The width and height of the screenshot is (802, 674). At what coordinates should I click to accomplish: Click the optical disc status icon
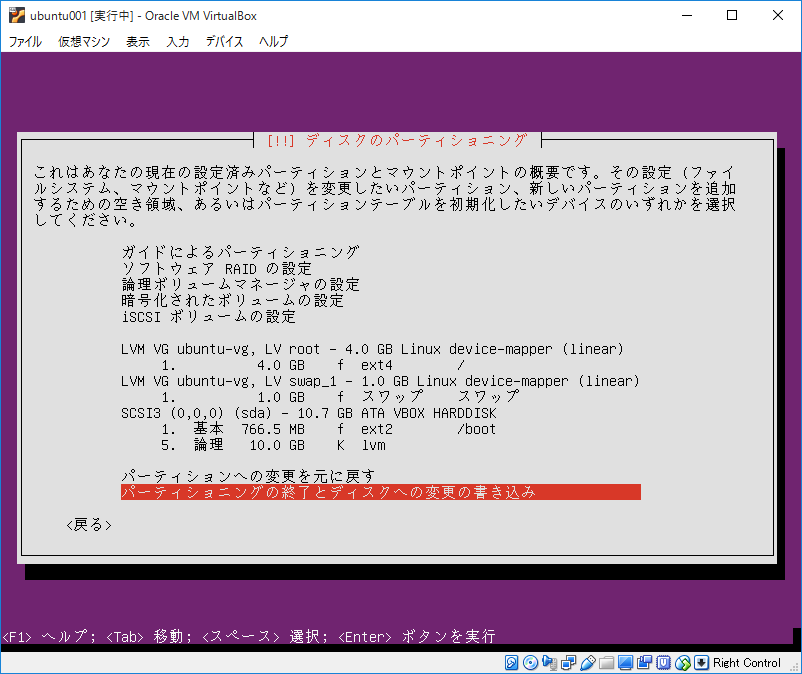tap(530, 663)
